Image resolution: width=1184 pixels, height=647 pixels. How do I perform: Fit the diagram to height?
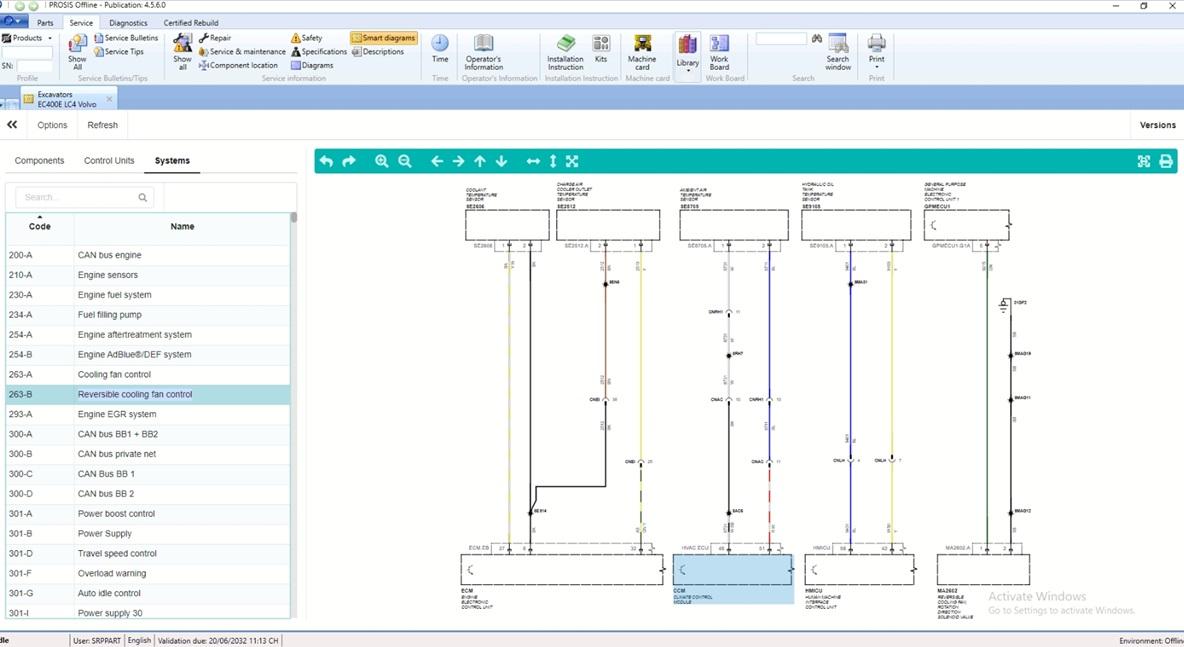coord(553,161)
